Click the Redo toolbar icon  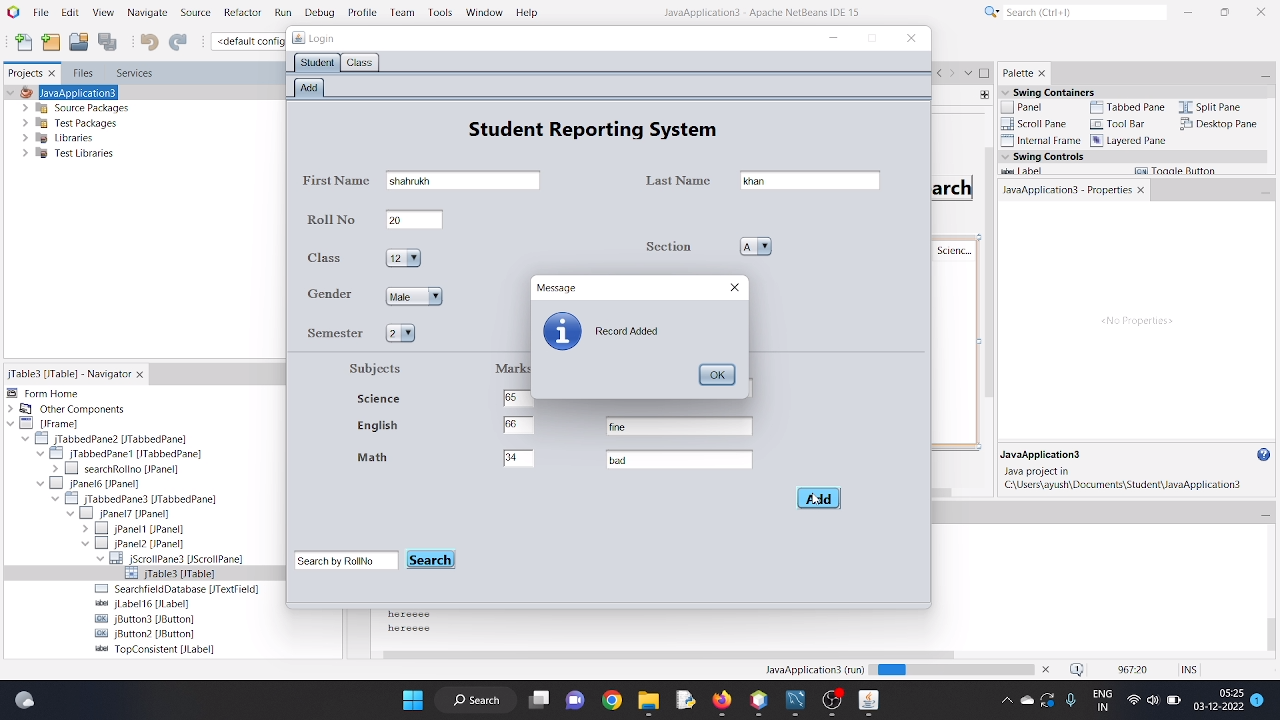pos(178,42)
